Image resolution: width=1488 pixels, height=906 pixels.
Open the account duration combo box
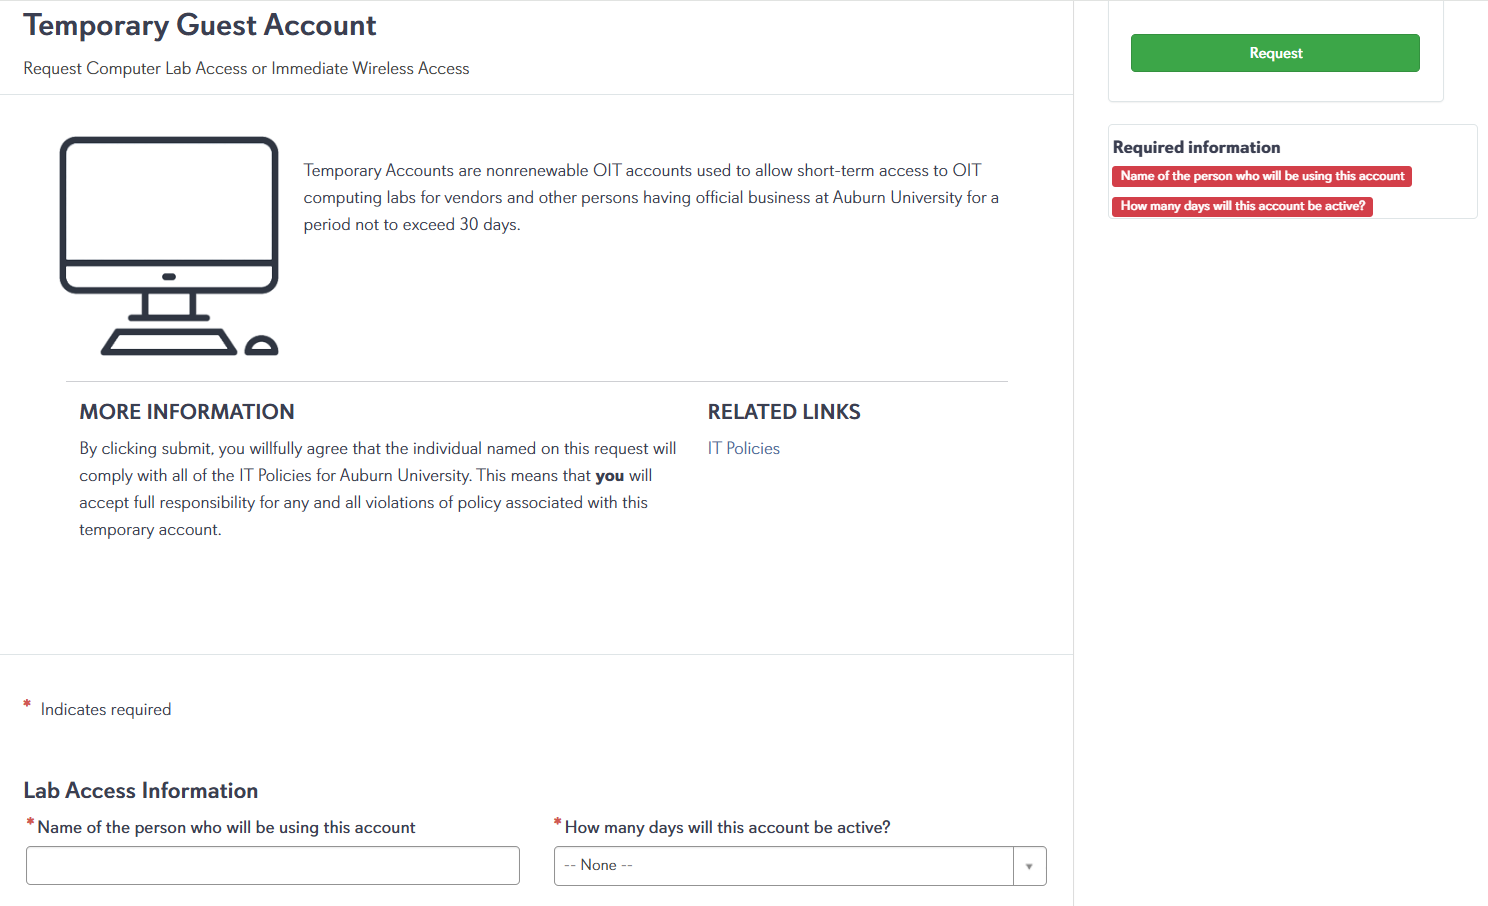click(790, 865)
